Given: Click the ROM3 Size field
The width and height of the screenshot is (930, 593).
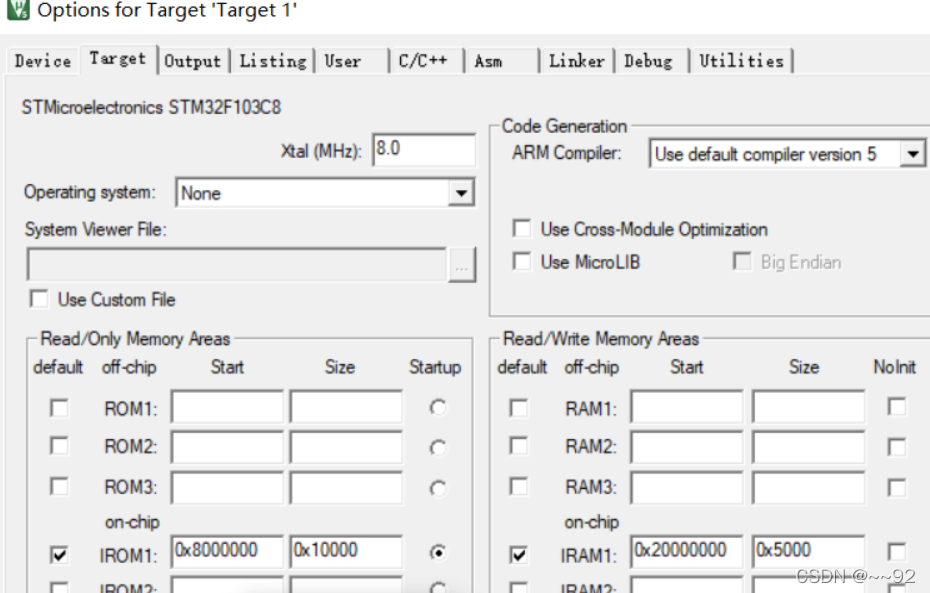Looking at the screenshot, I should [x=346, y=487].
